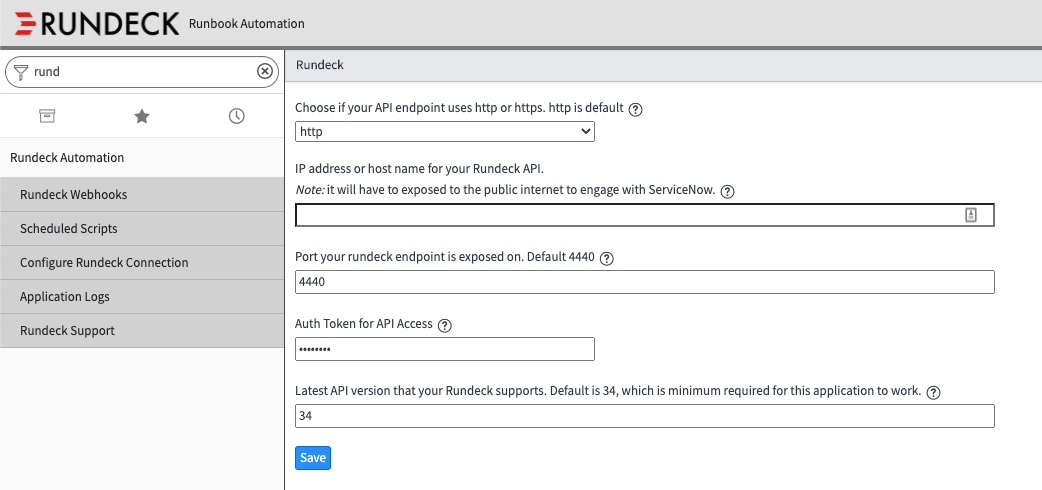Open the http protocol dropdown
The image size is (1042, 490).
click(445, 131)
